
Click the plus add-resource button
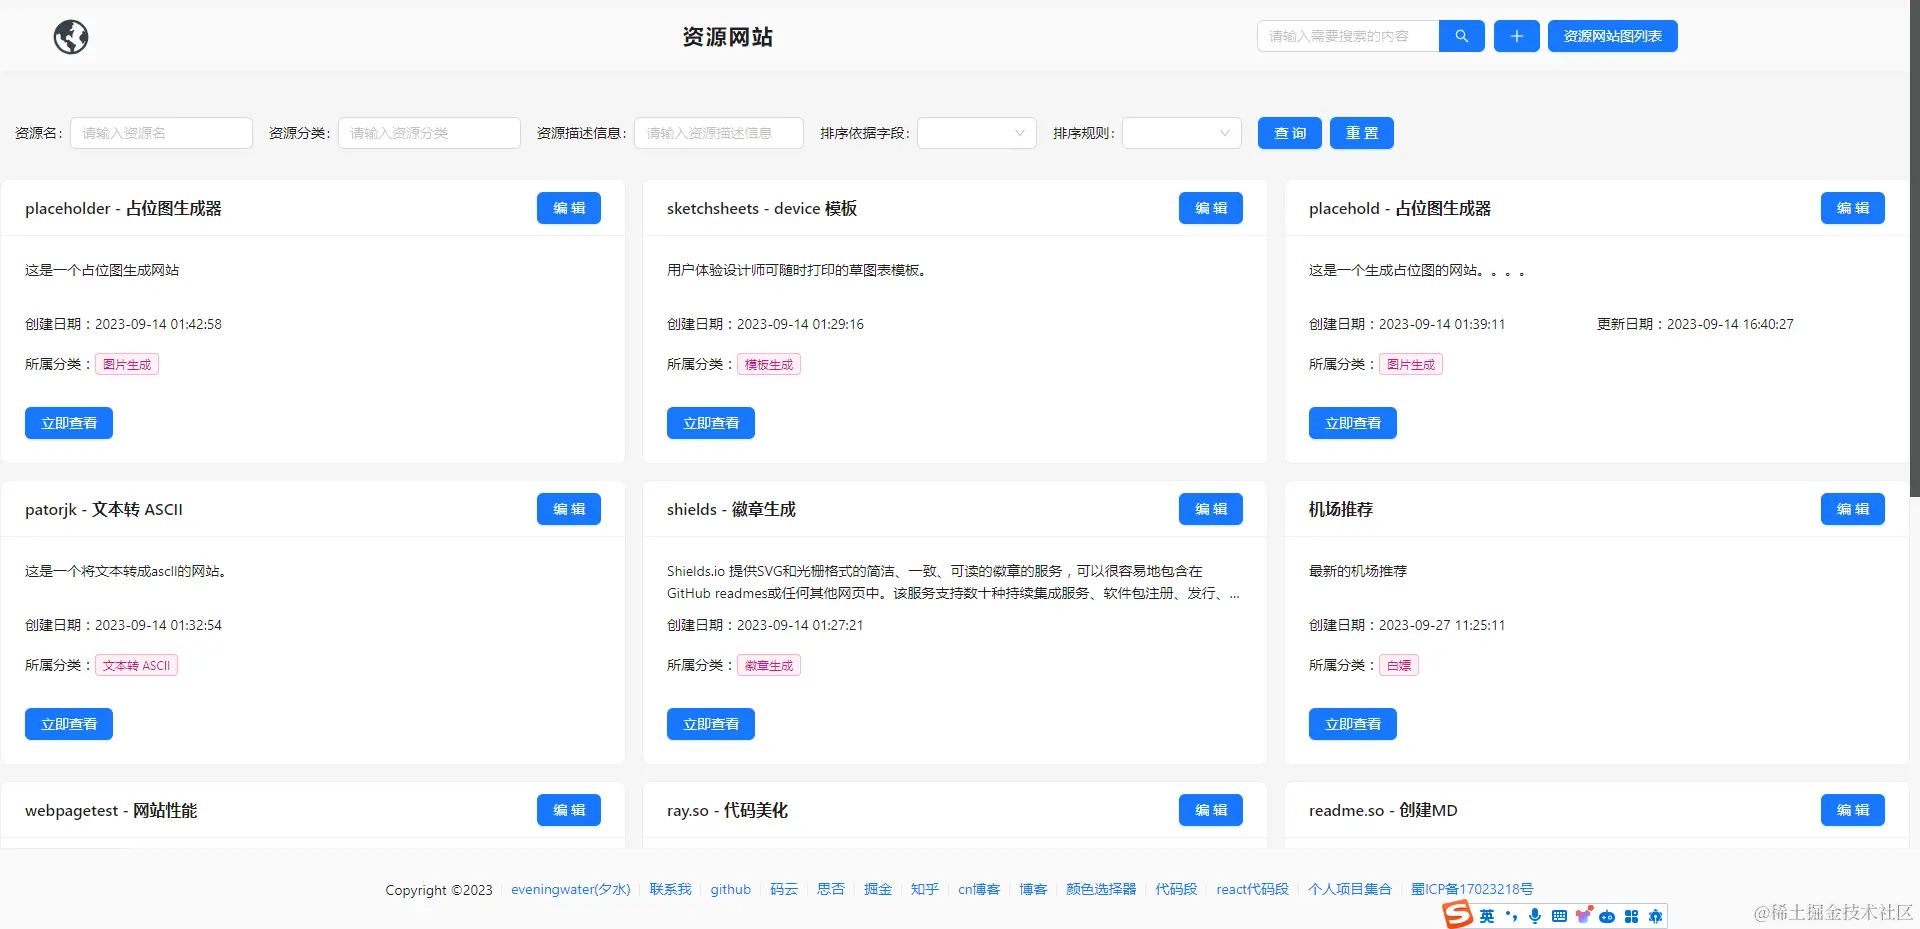pos(1516,36)
